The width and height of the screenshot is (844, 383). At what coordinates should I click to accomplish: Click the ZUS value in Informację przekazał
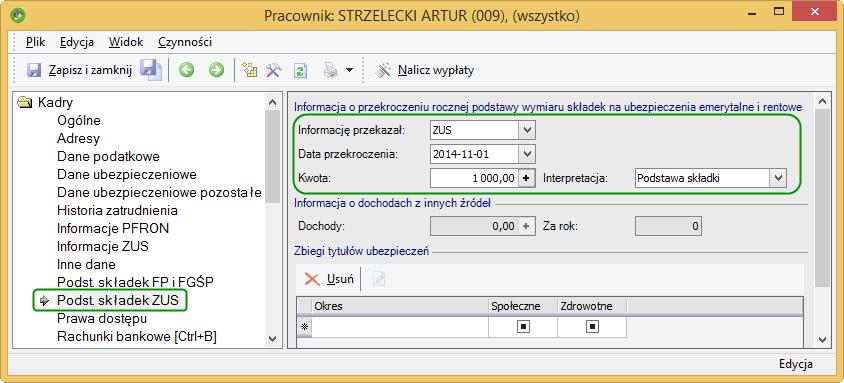442,130
